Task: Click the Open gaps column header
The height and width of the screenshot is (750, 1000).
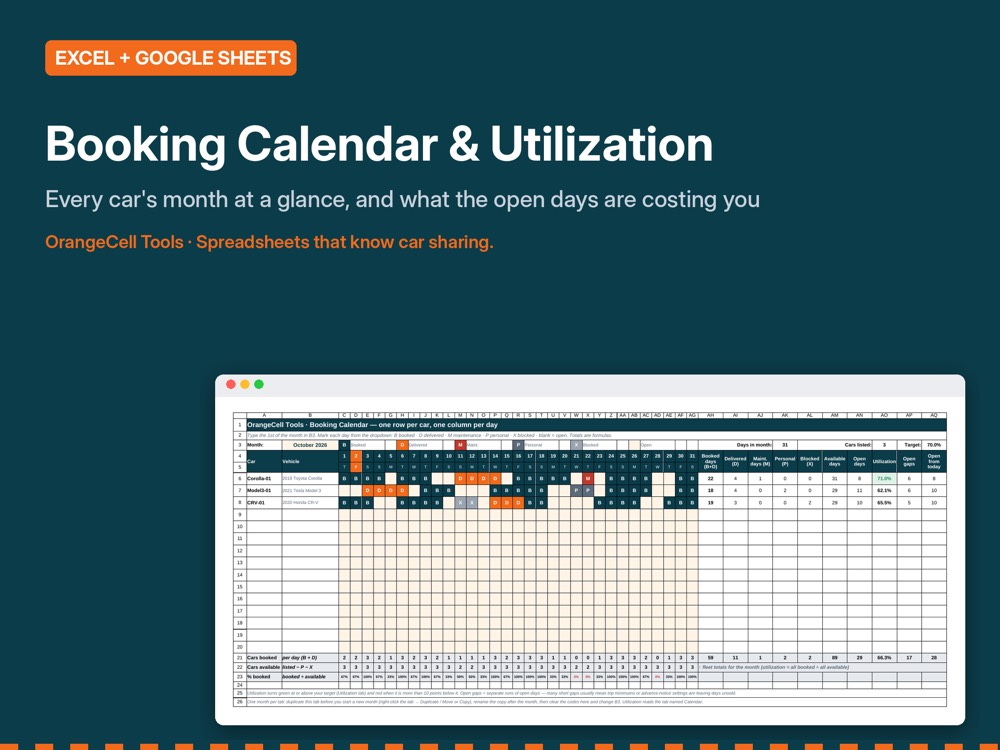Action: 909,461
